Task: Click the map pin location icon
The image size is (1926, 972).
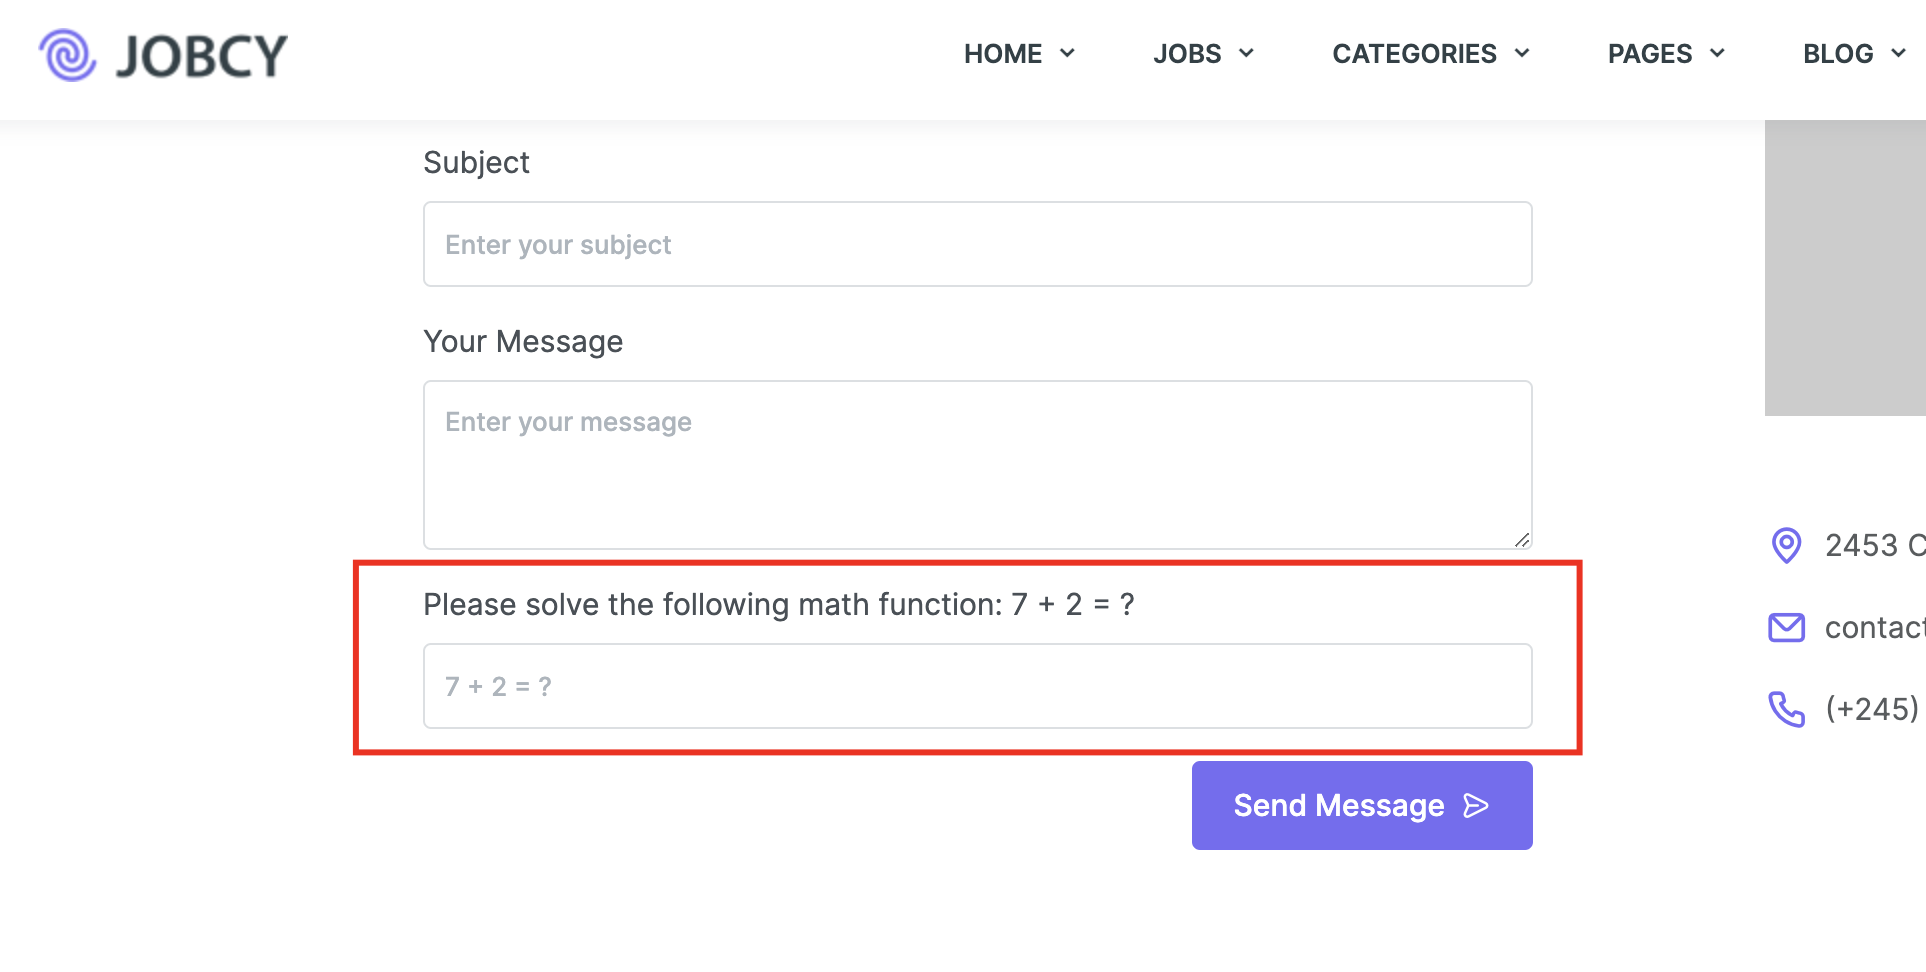Action: point(1786,546)
